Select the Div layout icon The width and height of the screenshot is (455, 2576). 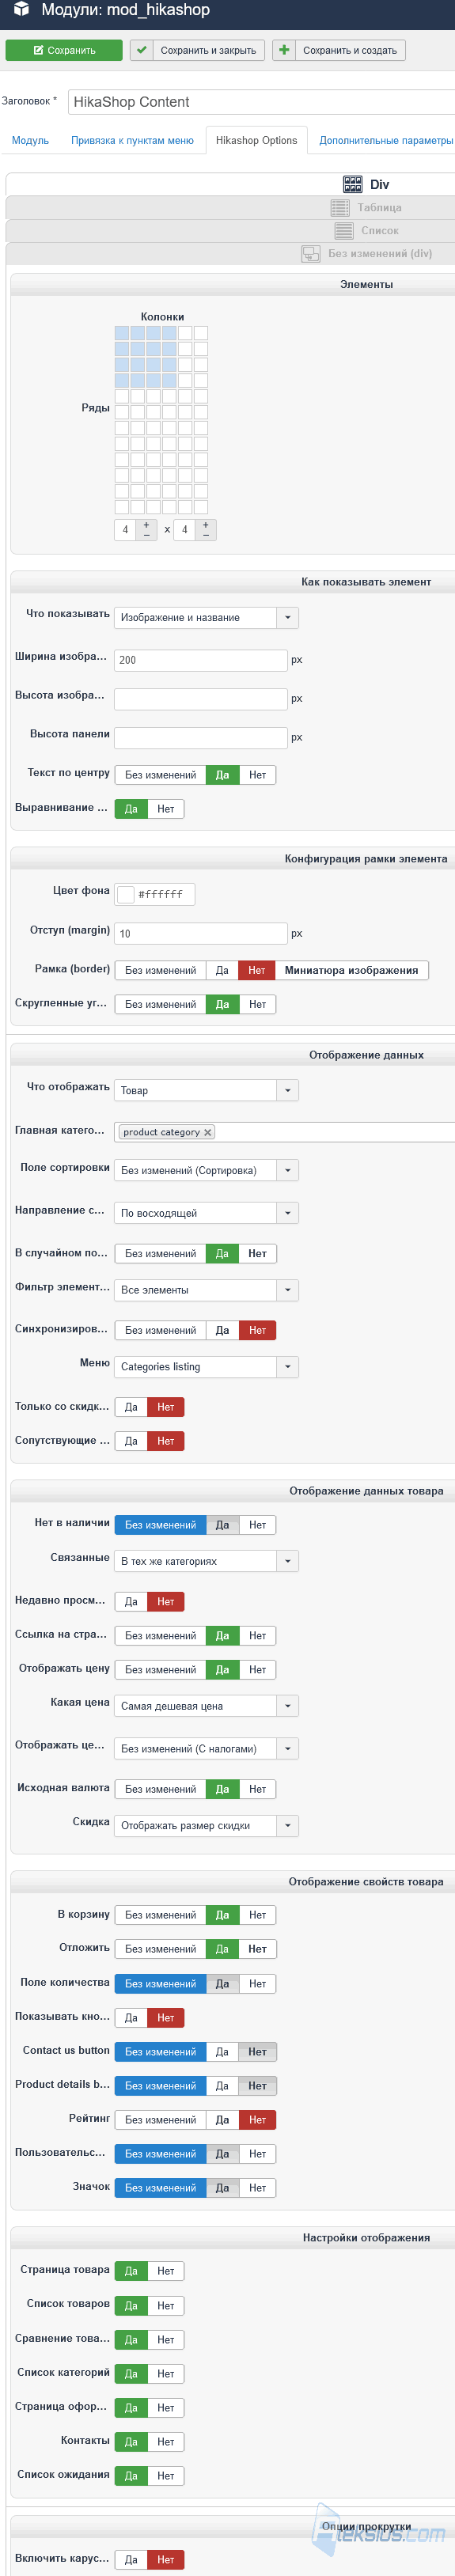[352, 184]
